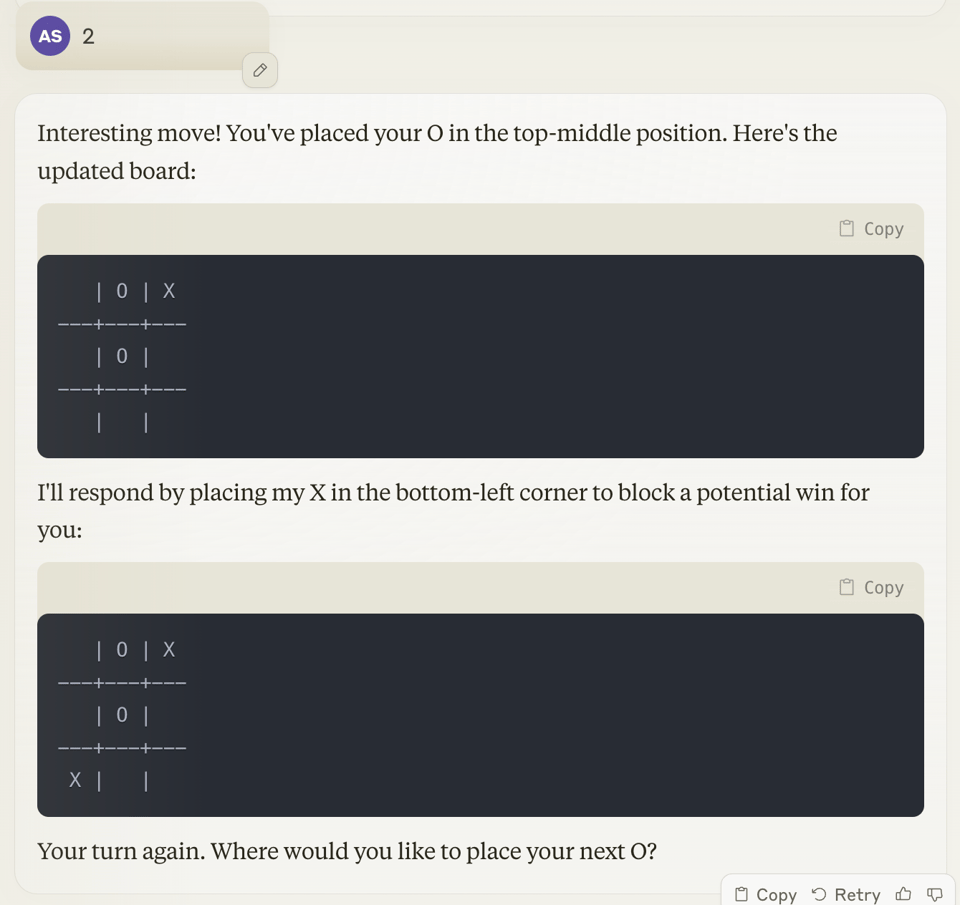This screenshot has width=960, height=905.
Task: Click inside the first tic-tac-toe board code block
Action: point(480,356)
